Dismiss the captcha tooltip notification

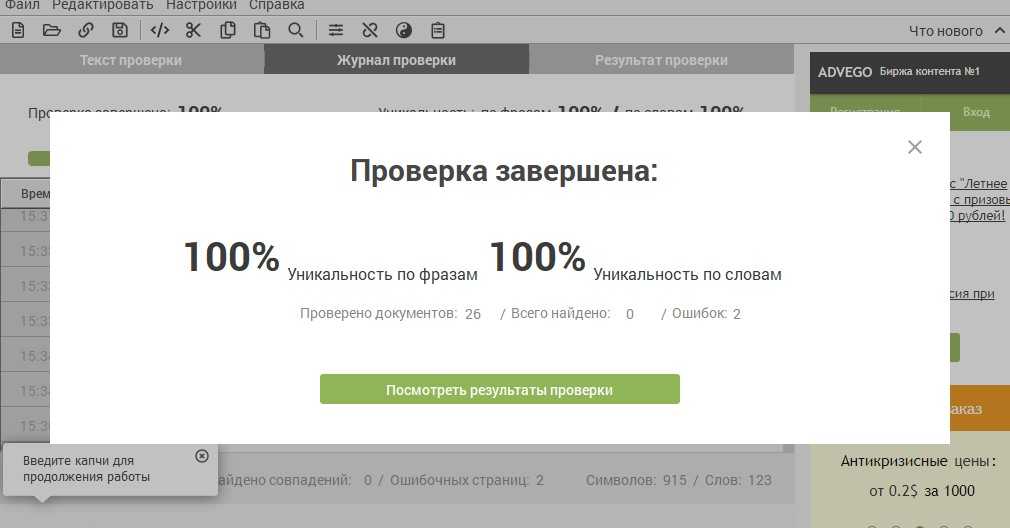(x=202, y=456)
